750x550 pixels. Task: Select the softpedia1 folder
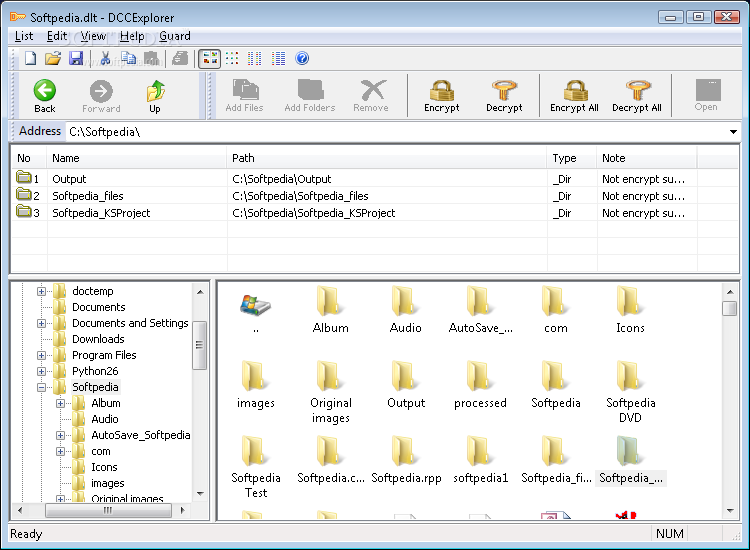(480, 460)
